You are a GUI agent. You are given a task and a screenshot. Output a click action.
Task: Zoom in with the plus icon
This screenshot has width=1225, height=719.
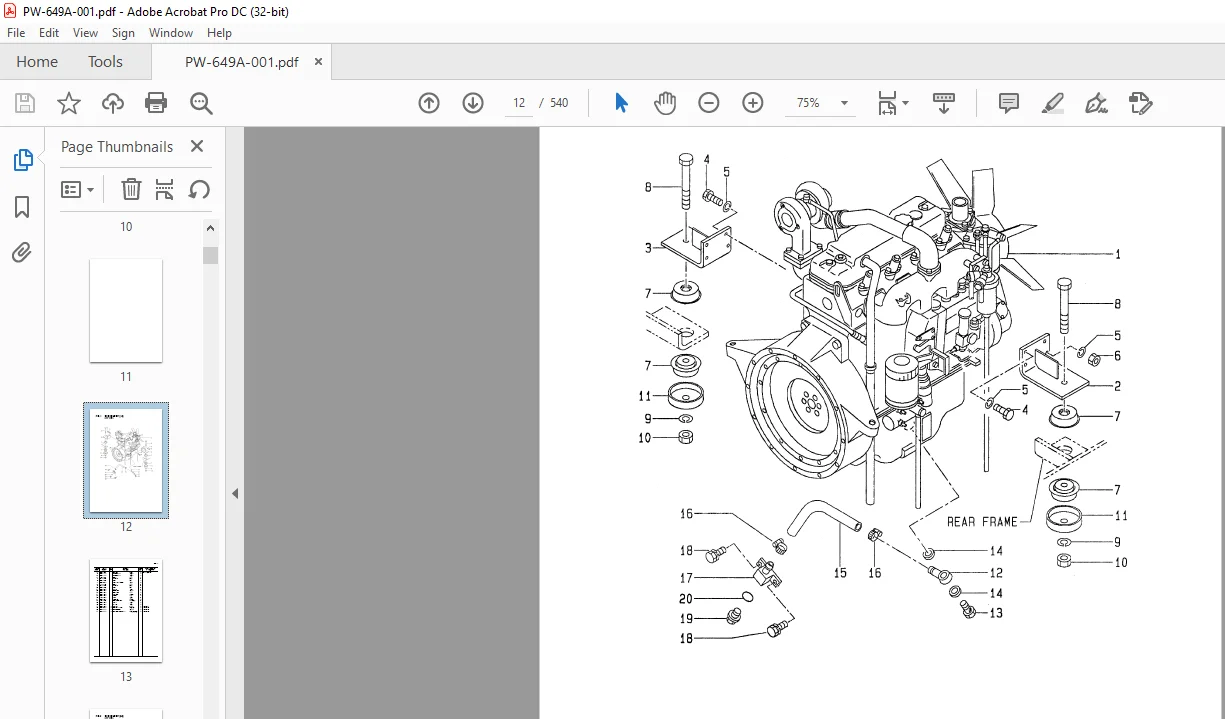coord(753,103)
